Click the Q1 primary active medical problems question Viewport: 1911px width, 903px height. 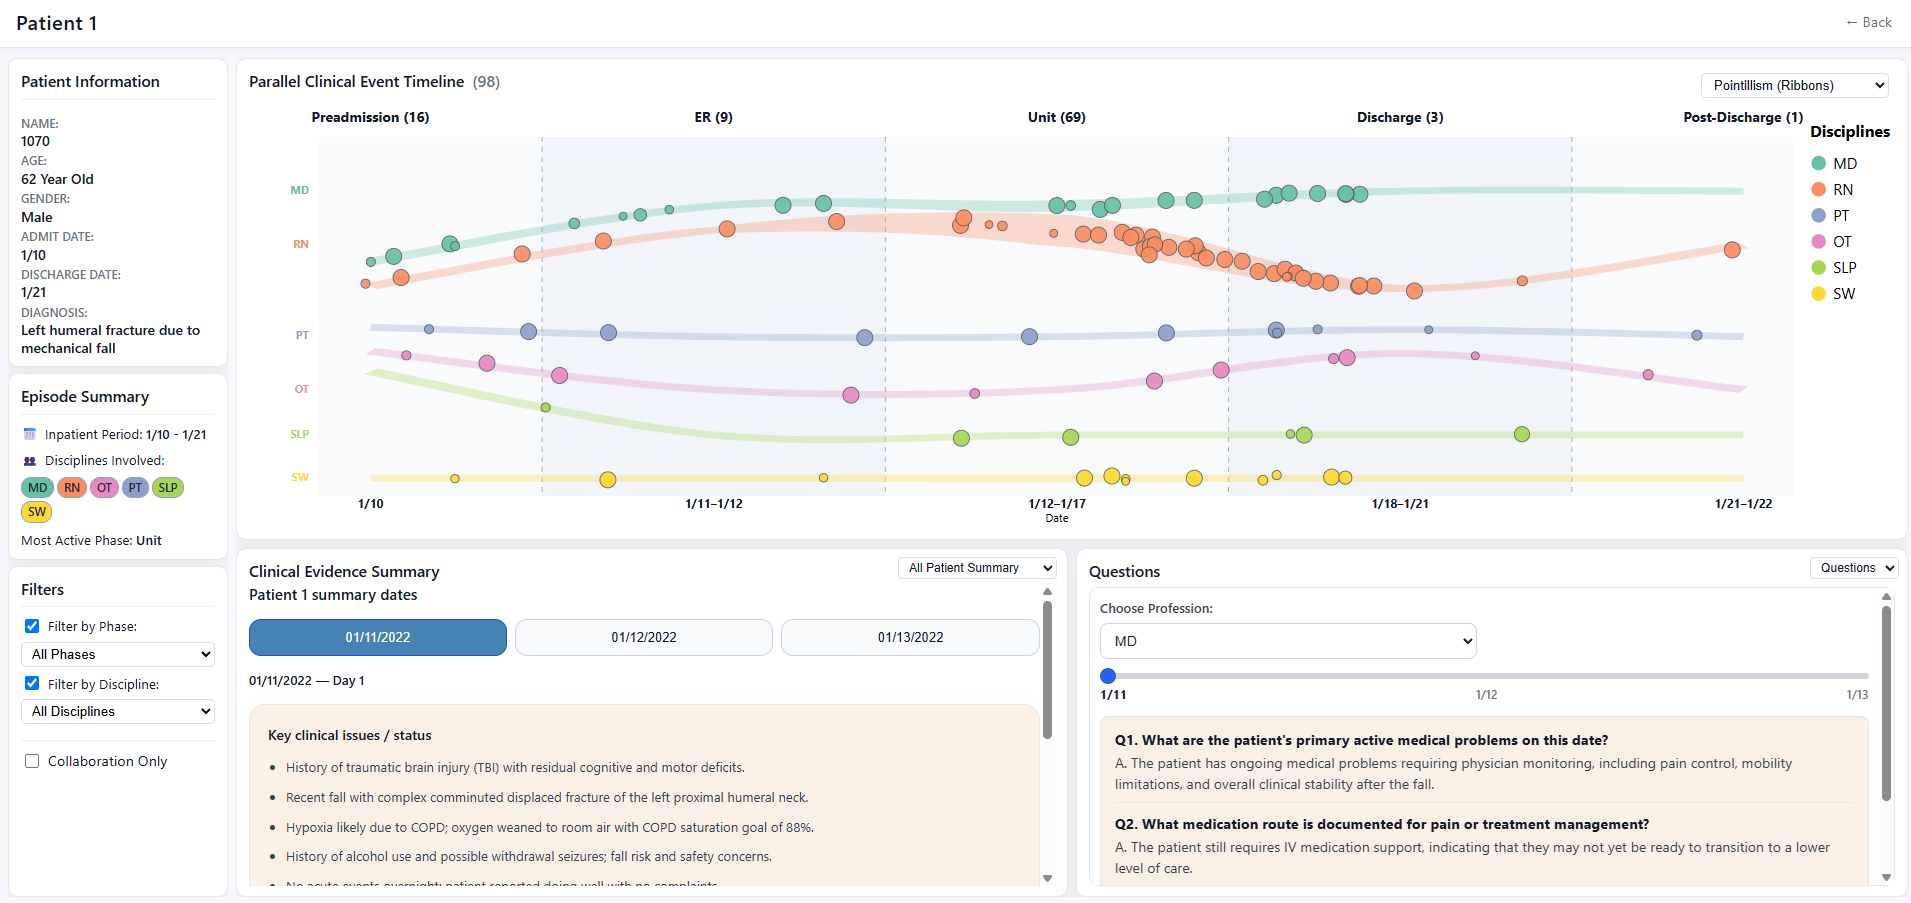pos(1362,740)
